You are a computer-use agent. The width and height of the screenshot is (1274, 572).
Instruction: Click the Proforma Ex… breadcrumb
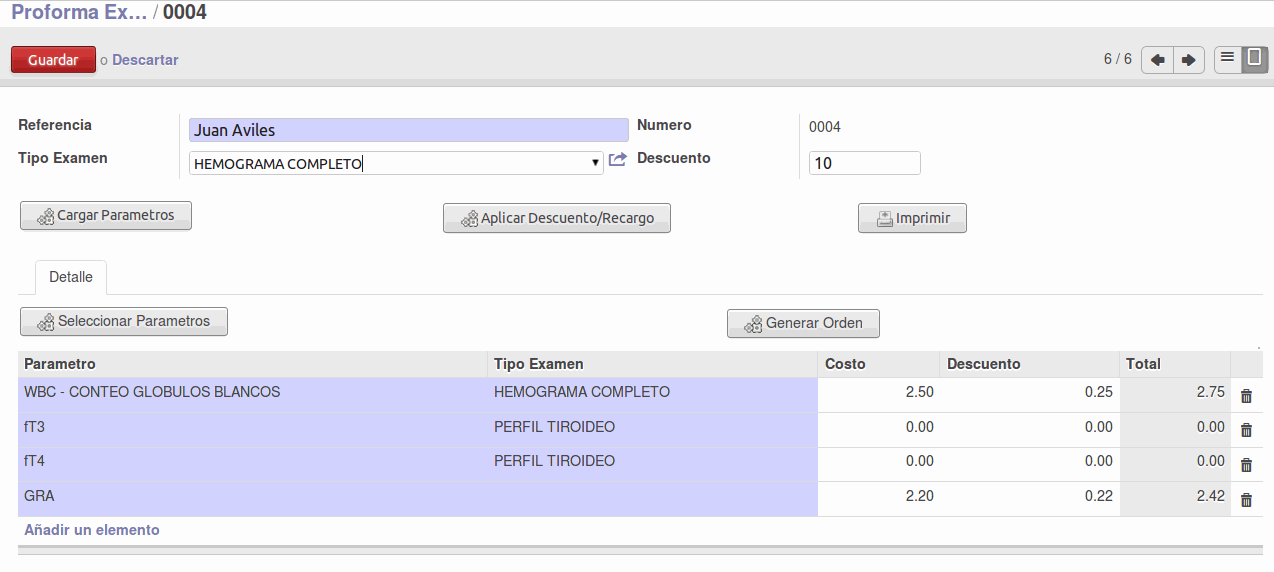(79, 13)
